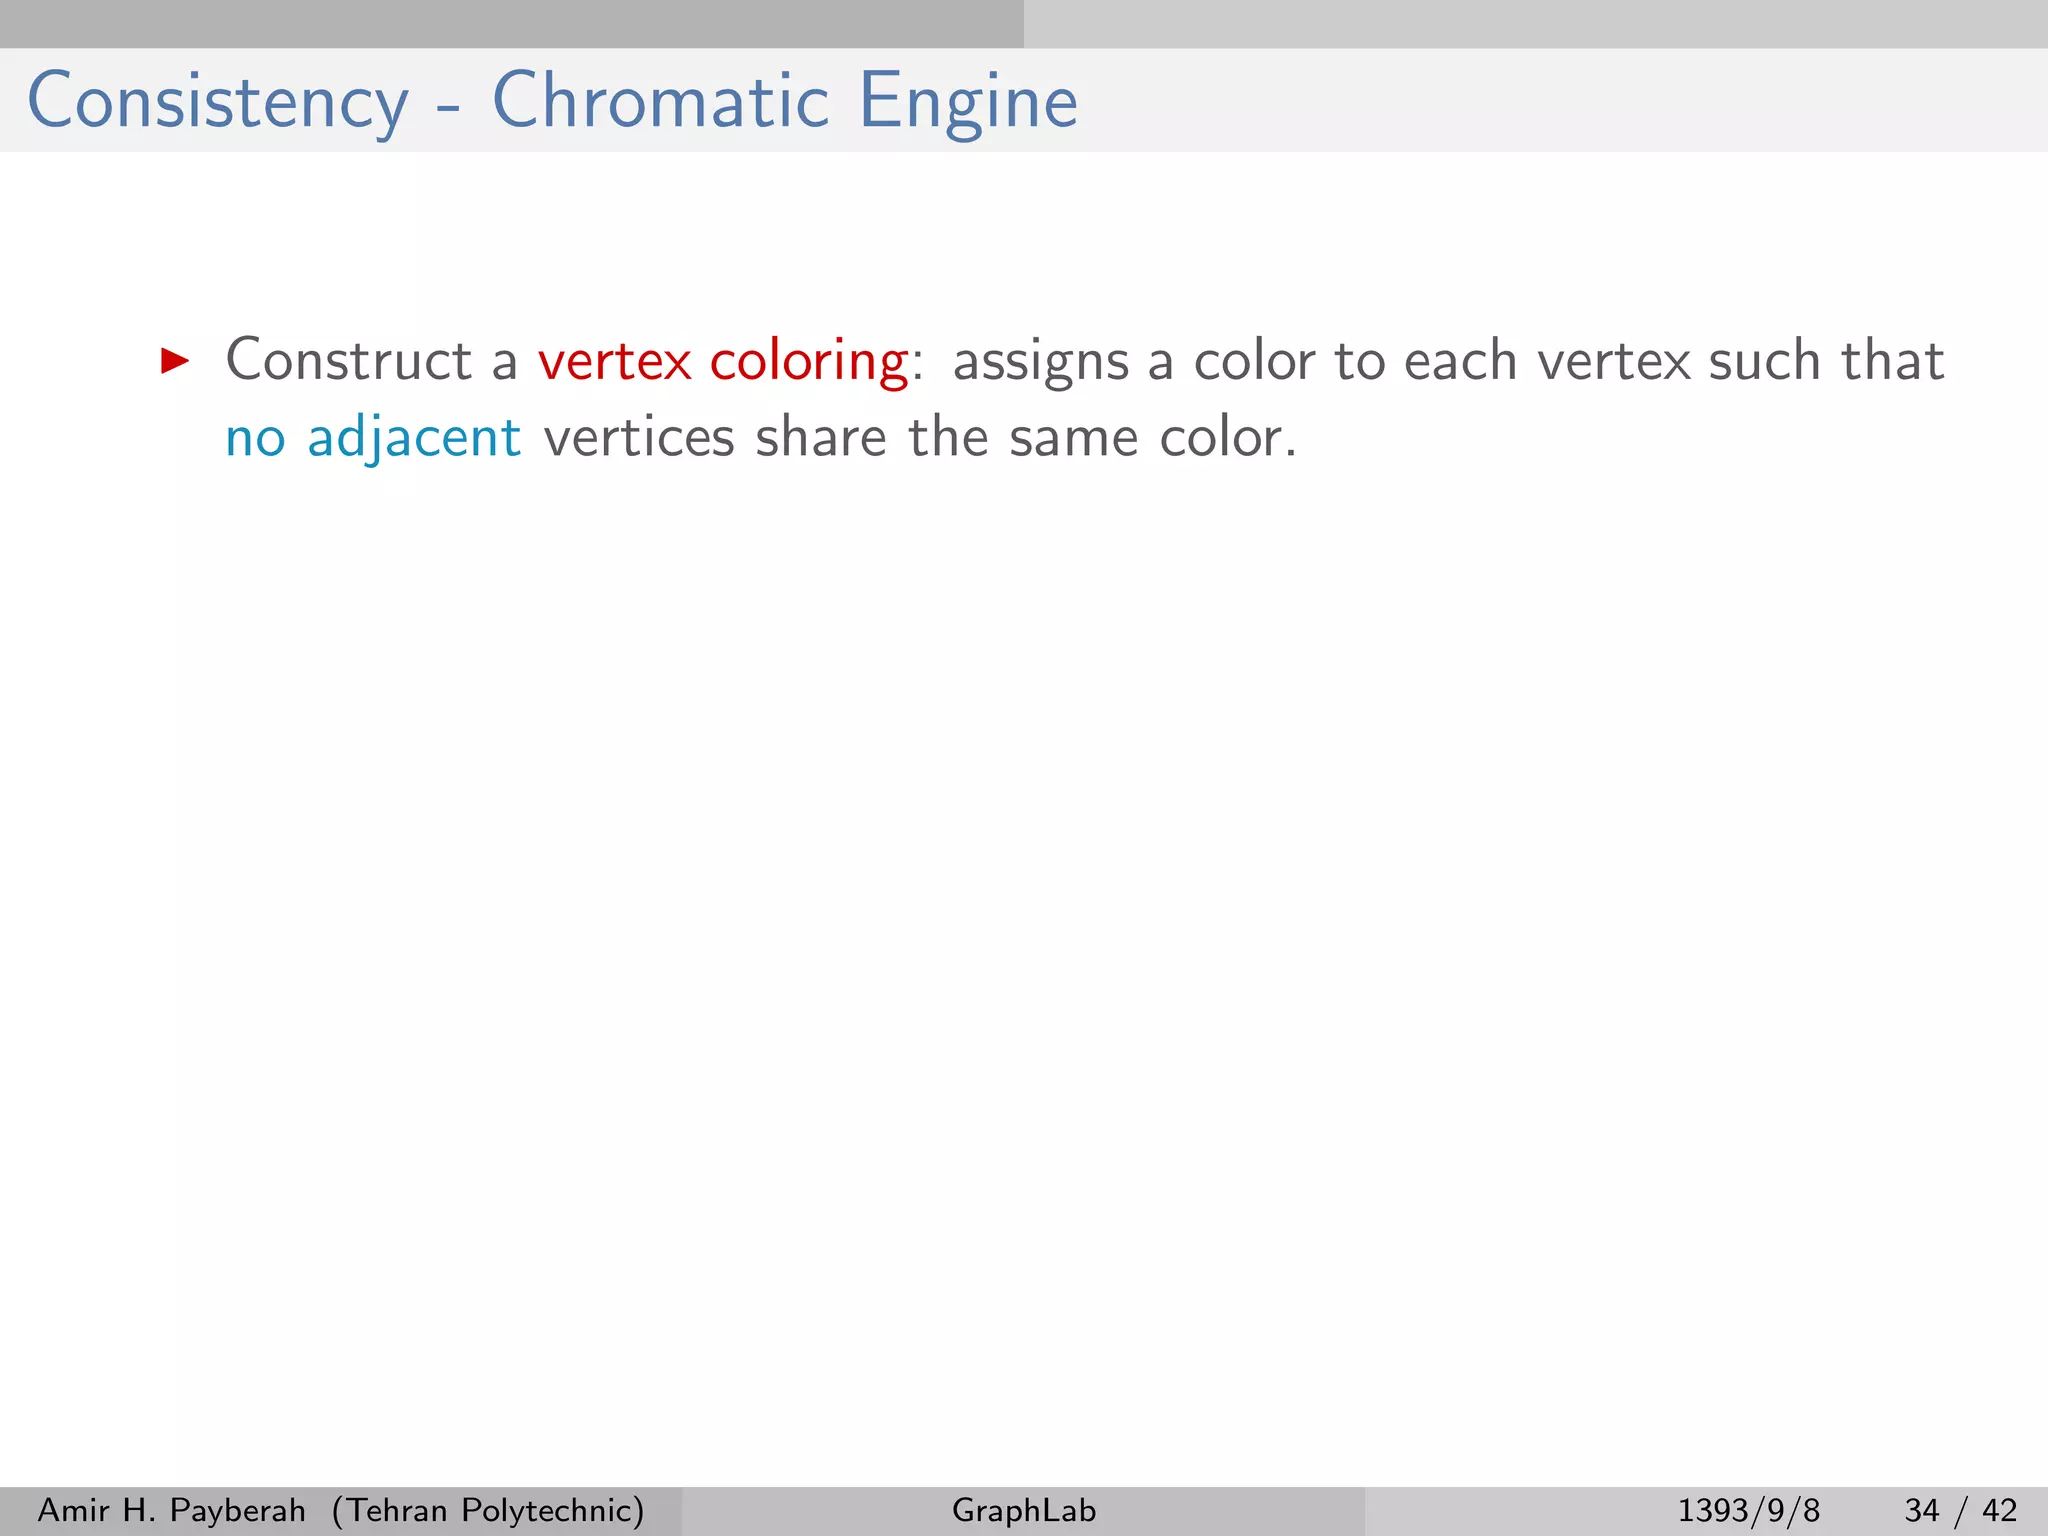Click the red triangle bullet marker
The width and height of the screenshot is (2048, 1536).
coord(175,360)
